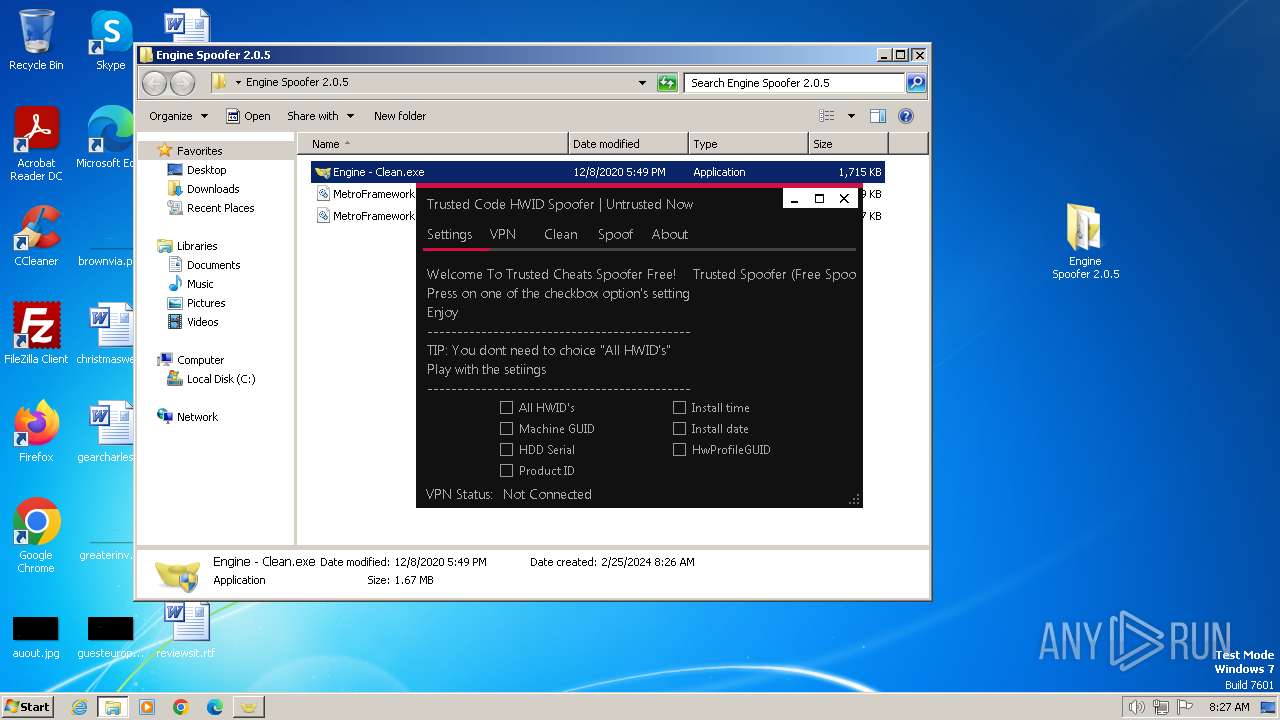This screenshot has height=720, width=1280.
Task: Open Engine Spoofer 2.0.5 desktop folder
Action: pyautogui.click(x=1085, y=242)
